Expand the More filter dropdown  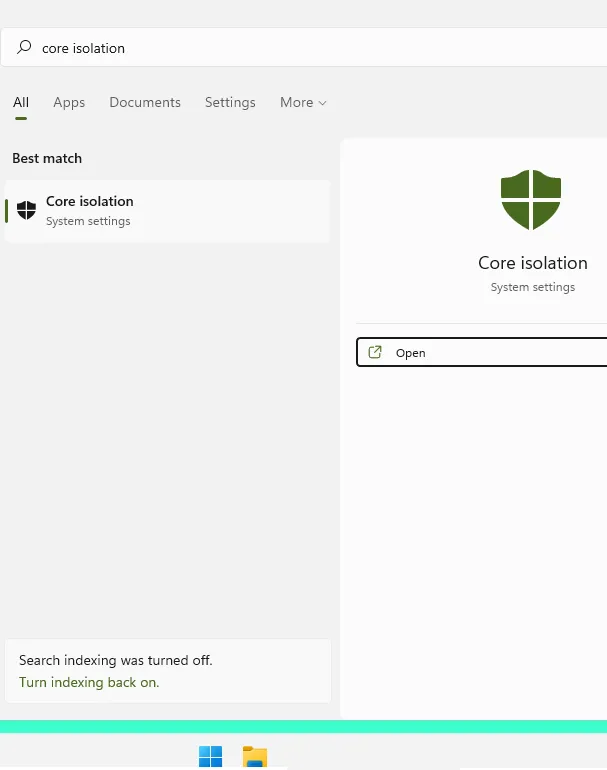302,102
